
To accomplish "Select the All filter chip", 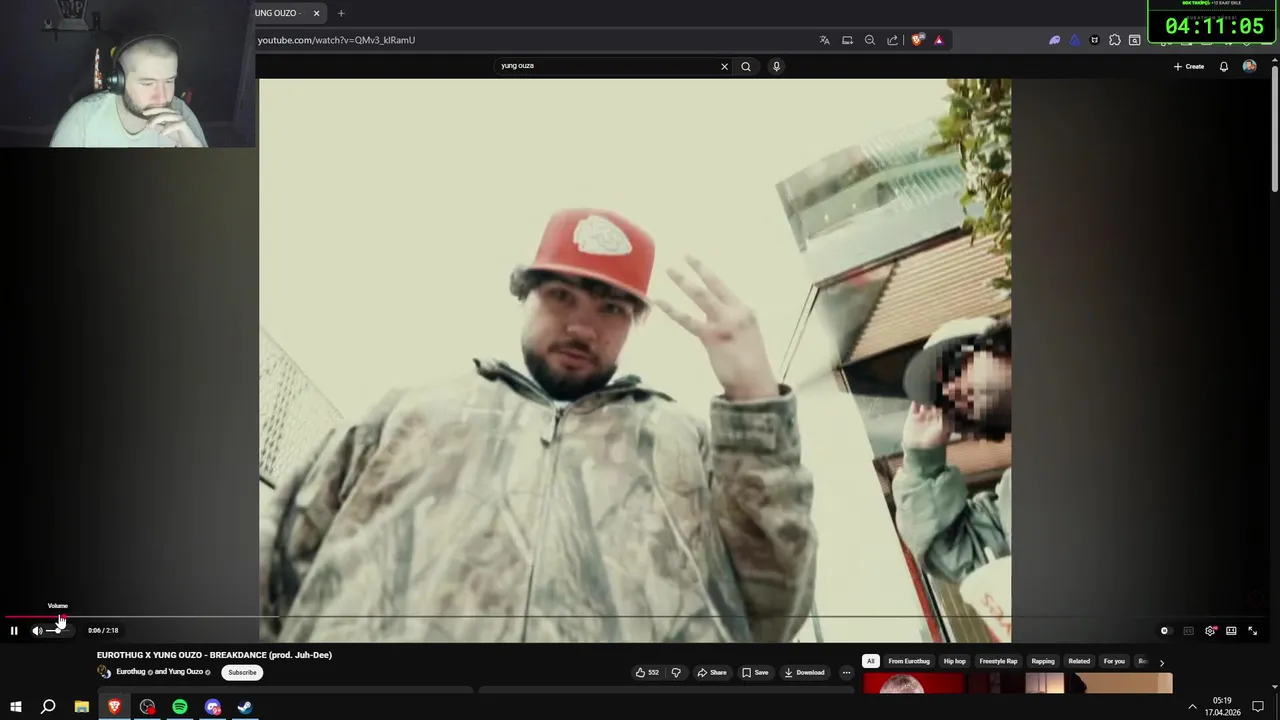I will [x=871, y=661].
